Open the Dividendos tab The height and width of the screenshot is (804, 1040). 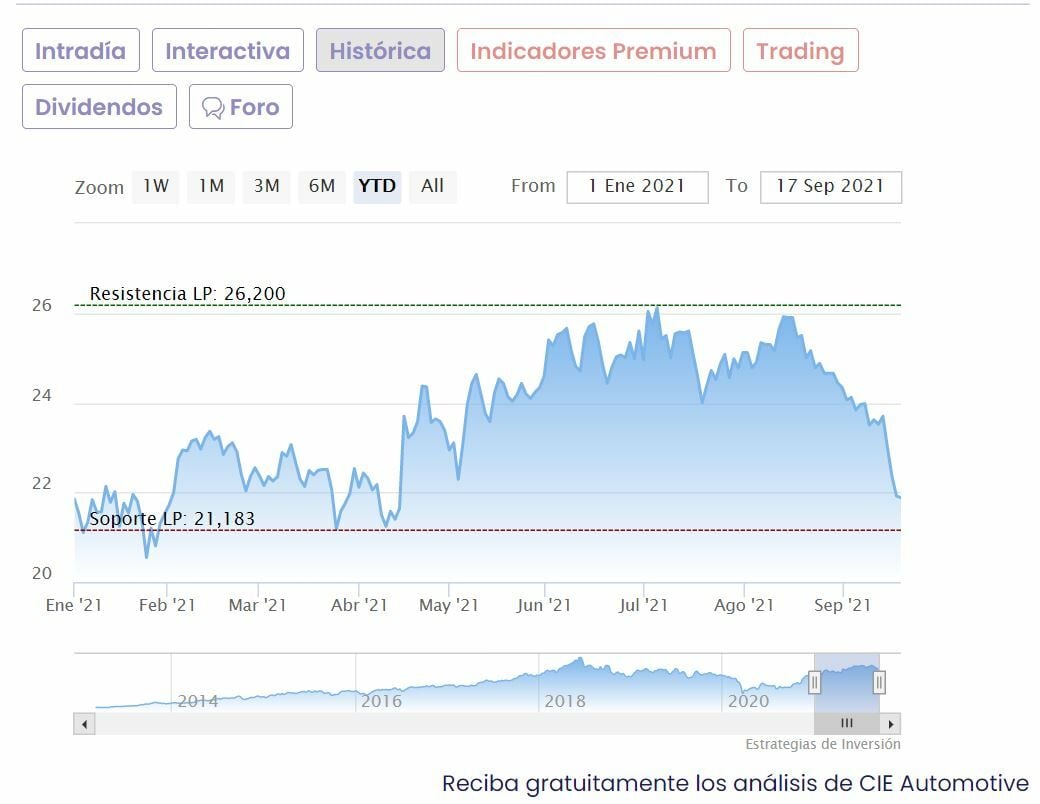point(99,107)
